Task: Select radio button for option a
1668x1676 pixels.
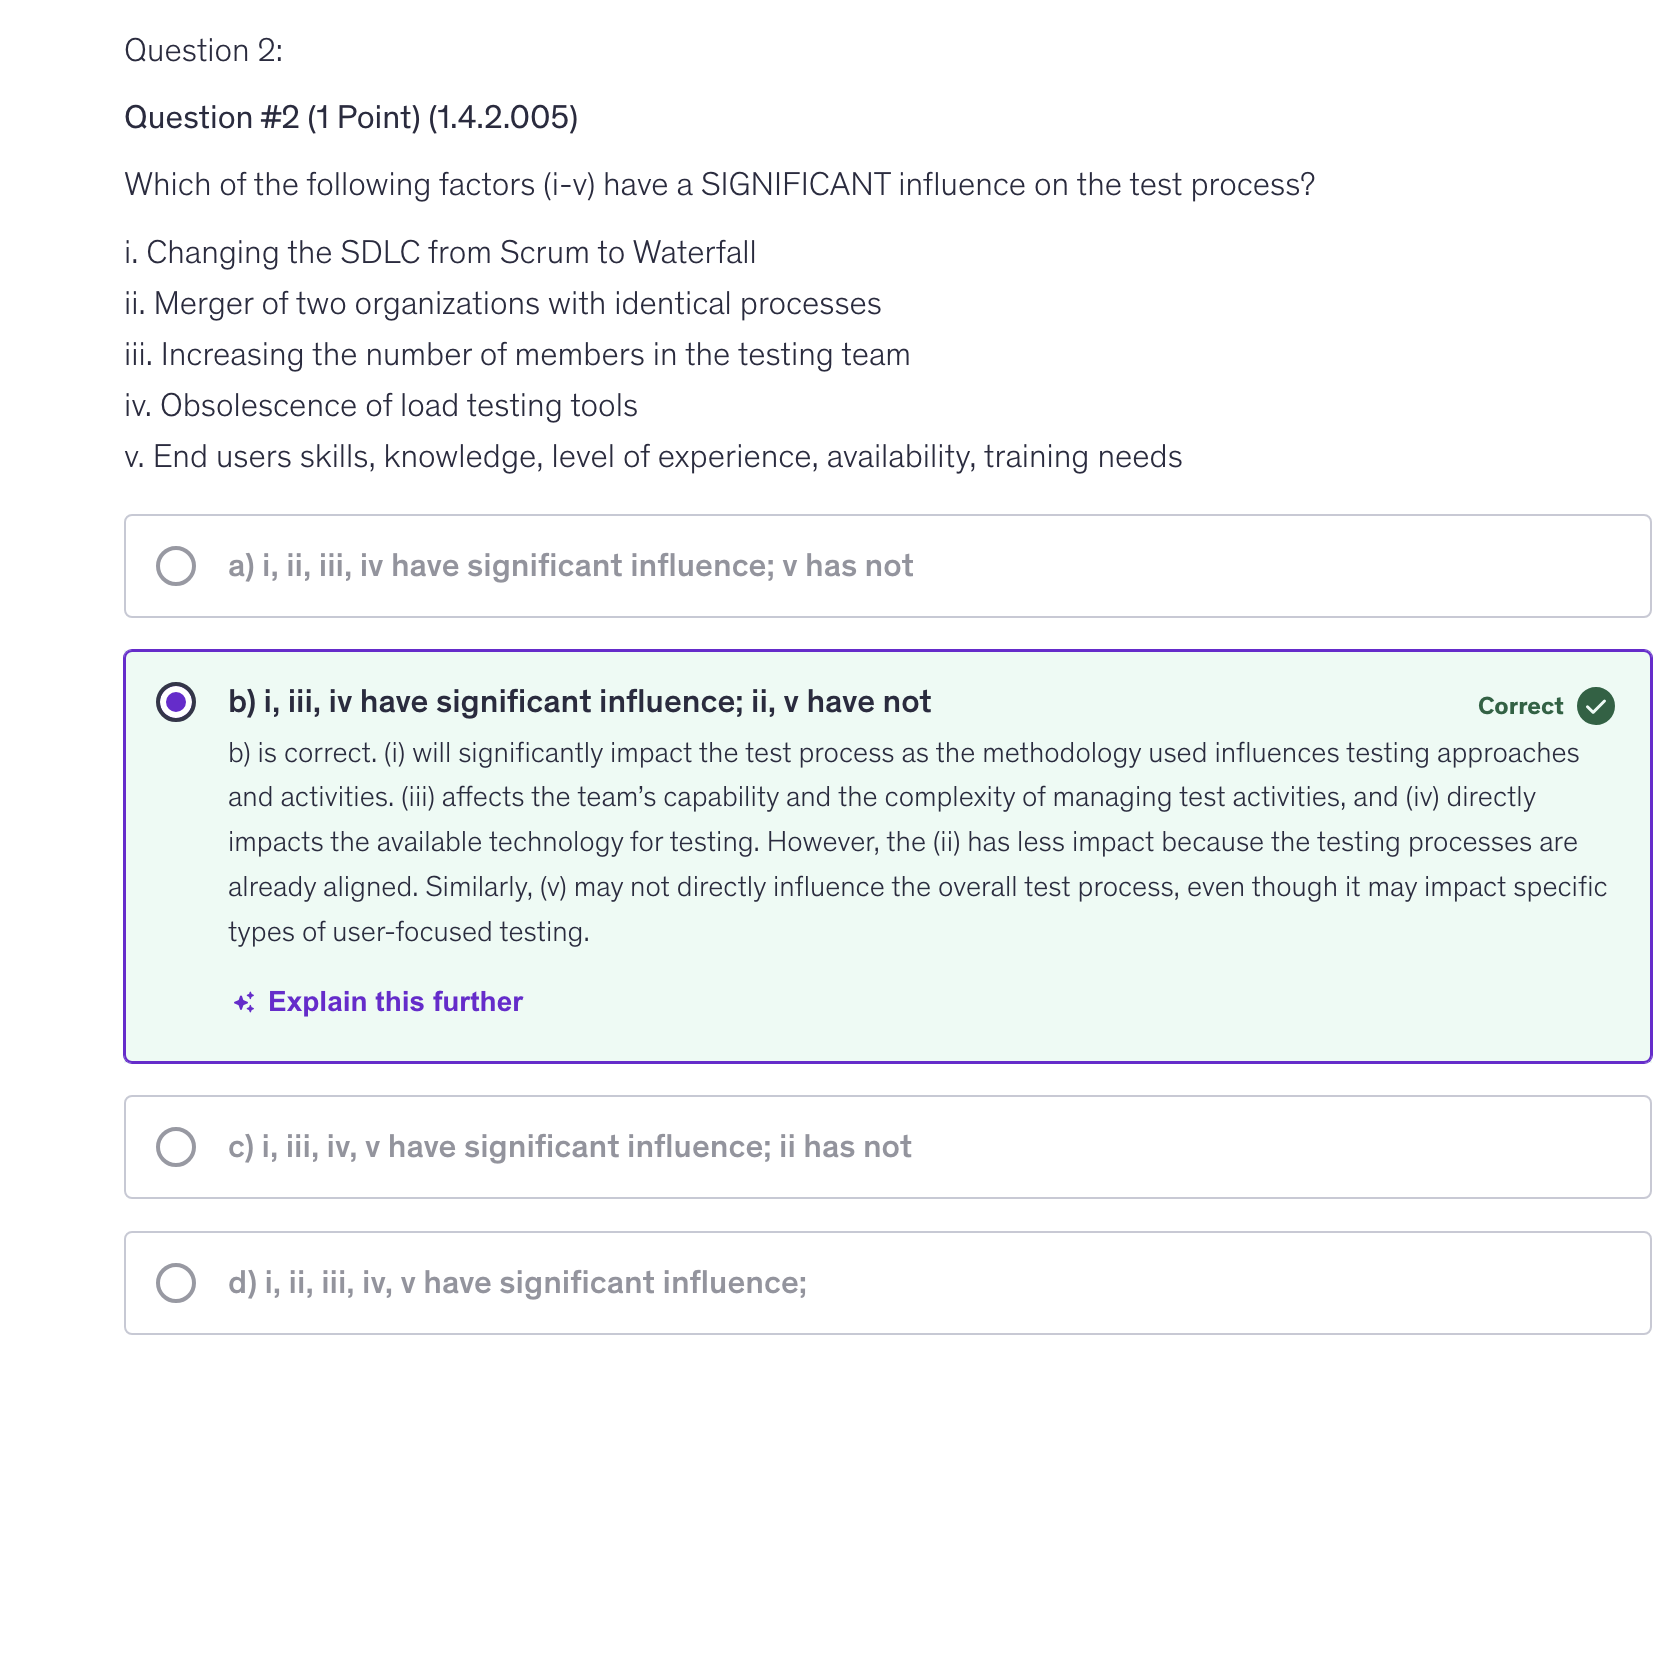Action: click(x=176, y=566)
